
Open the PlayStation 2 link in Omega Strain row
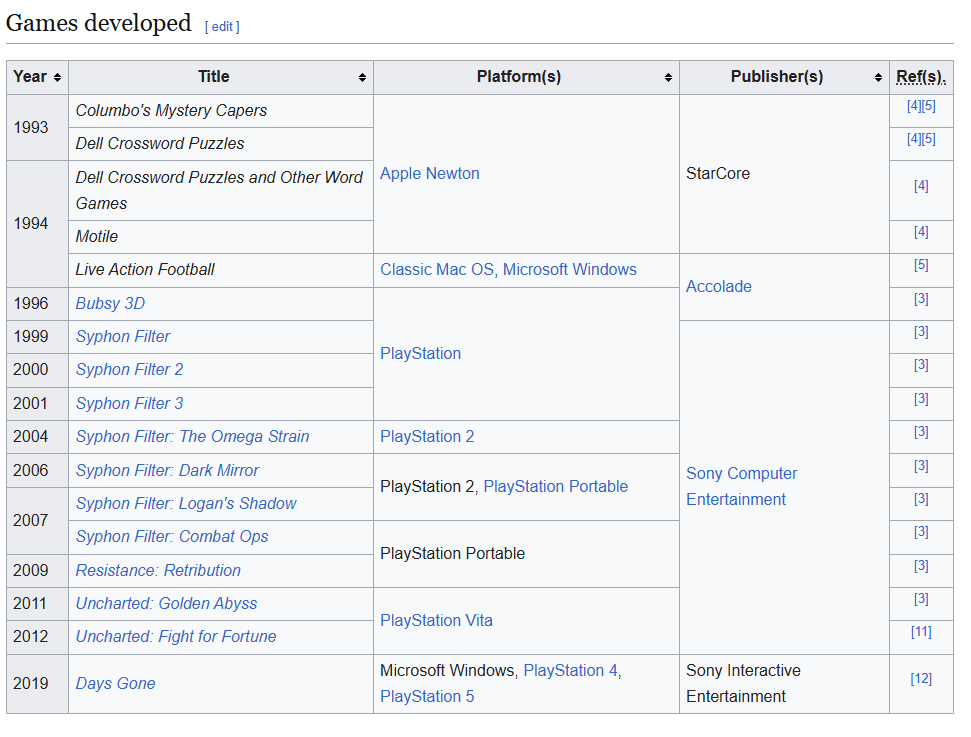[x=427, y=437]
